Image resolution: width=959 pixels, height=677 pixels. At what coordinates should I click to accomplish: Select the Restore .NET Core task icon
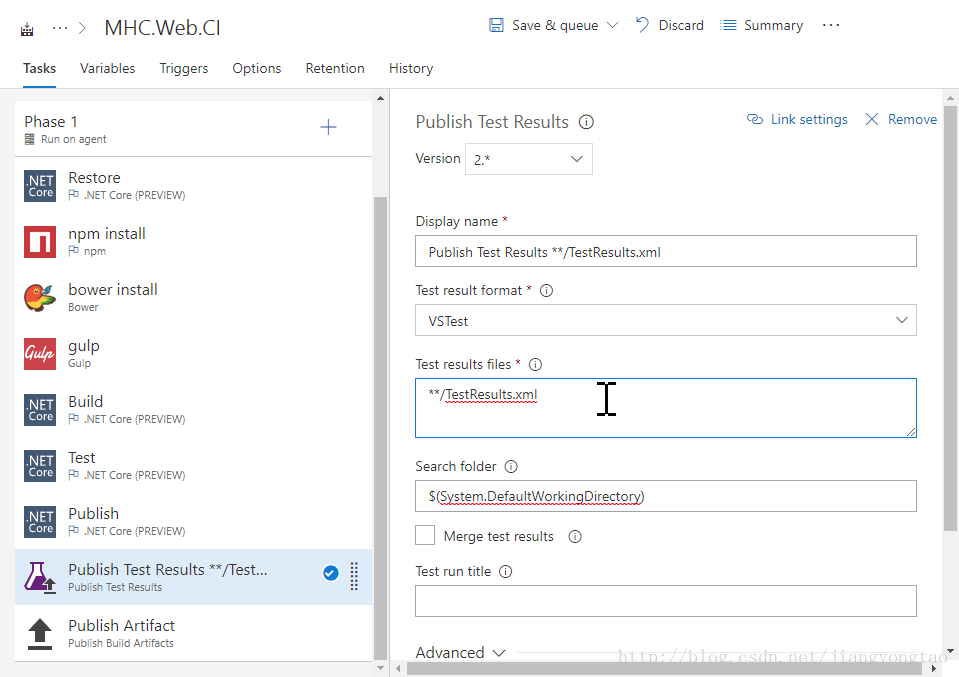[x=40, y=186]
